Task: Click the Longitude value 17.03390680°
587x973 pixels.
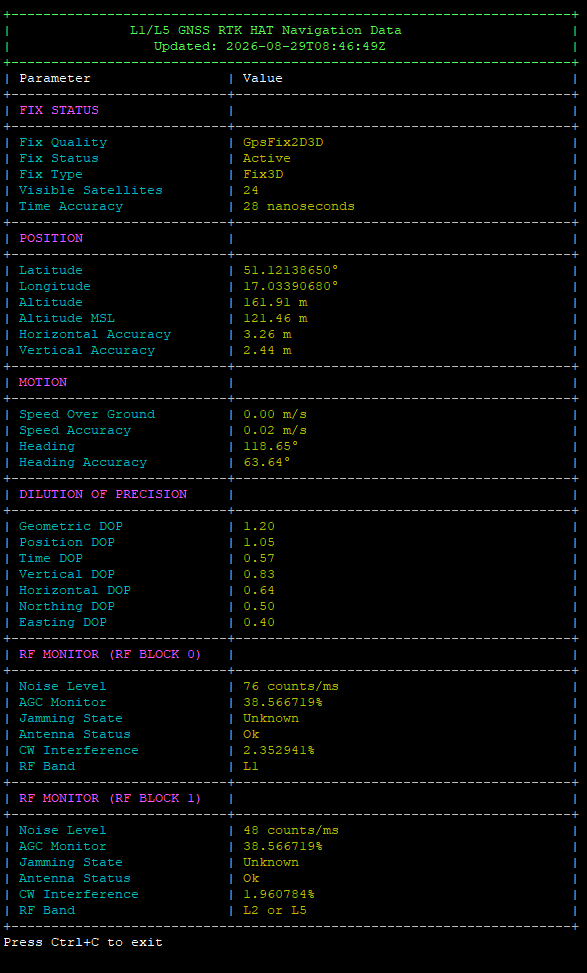Action: 291,286
